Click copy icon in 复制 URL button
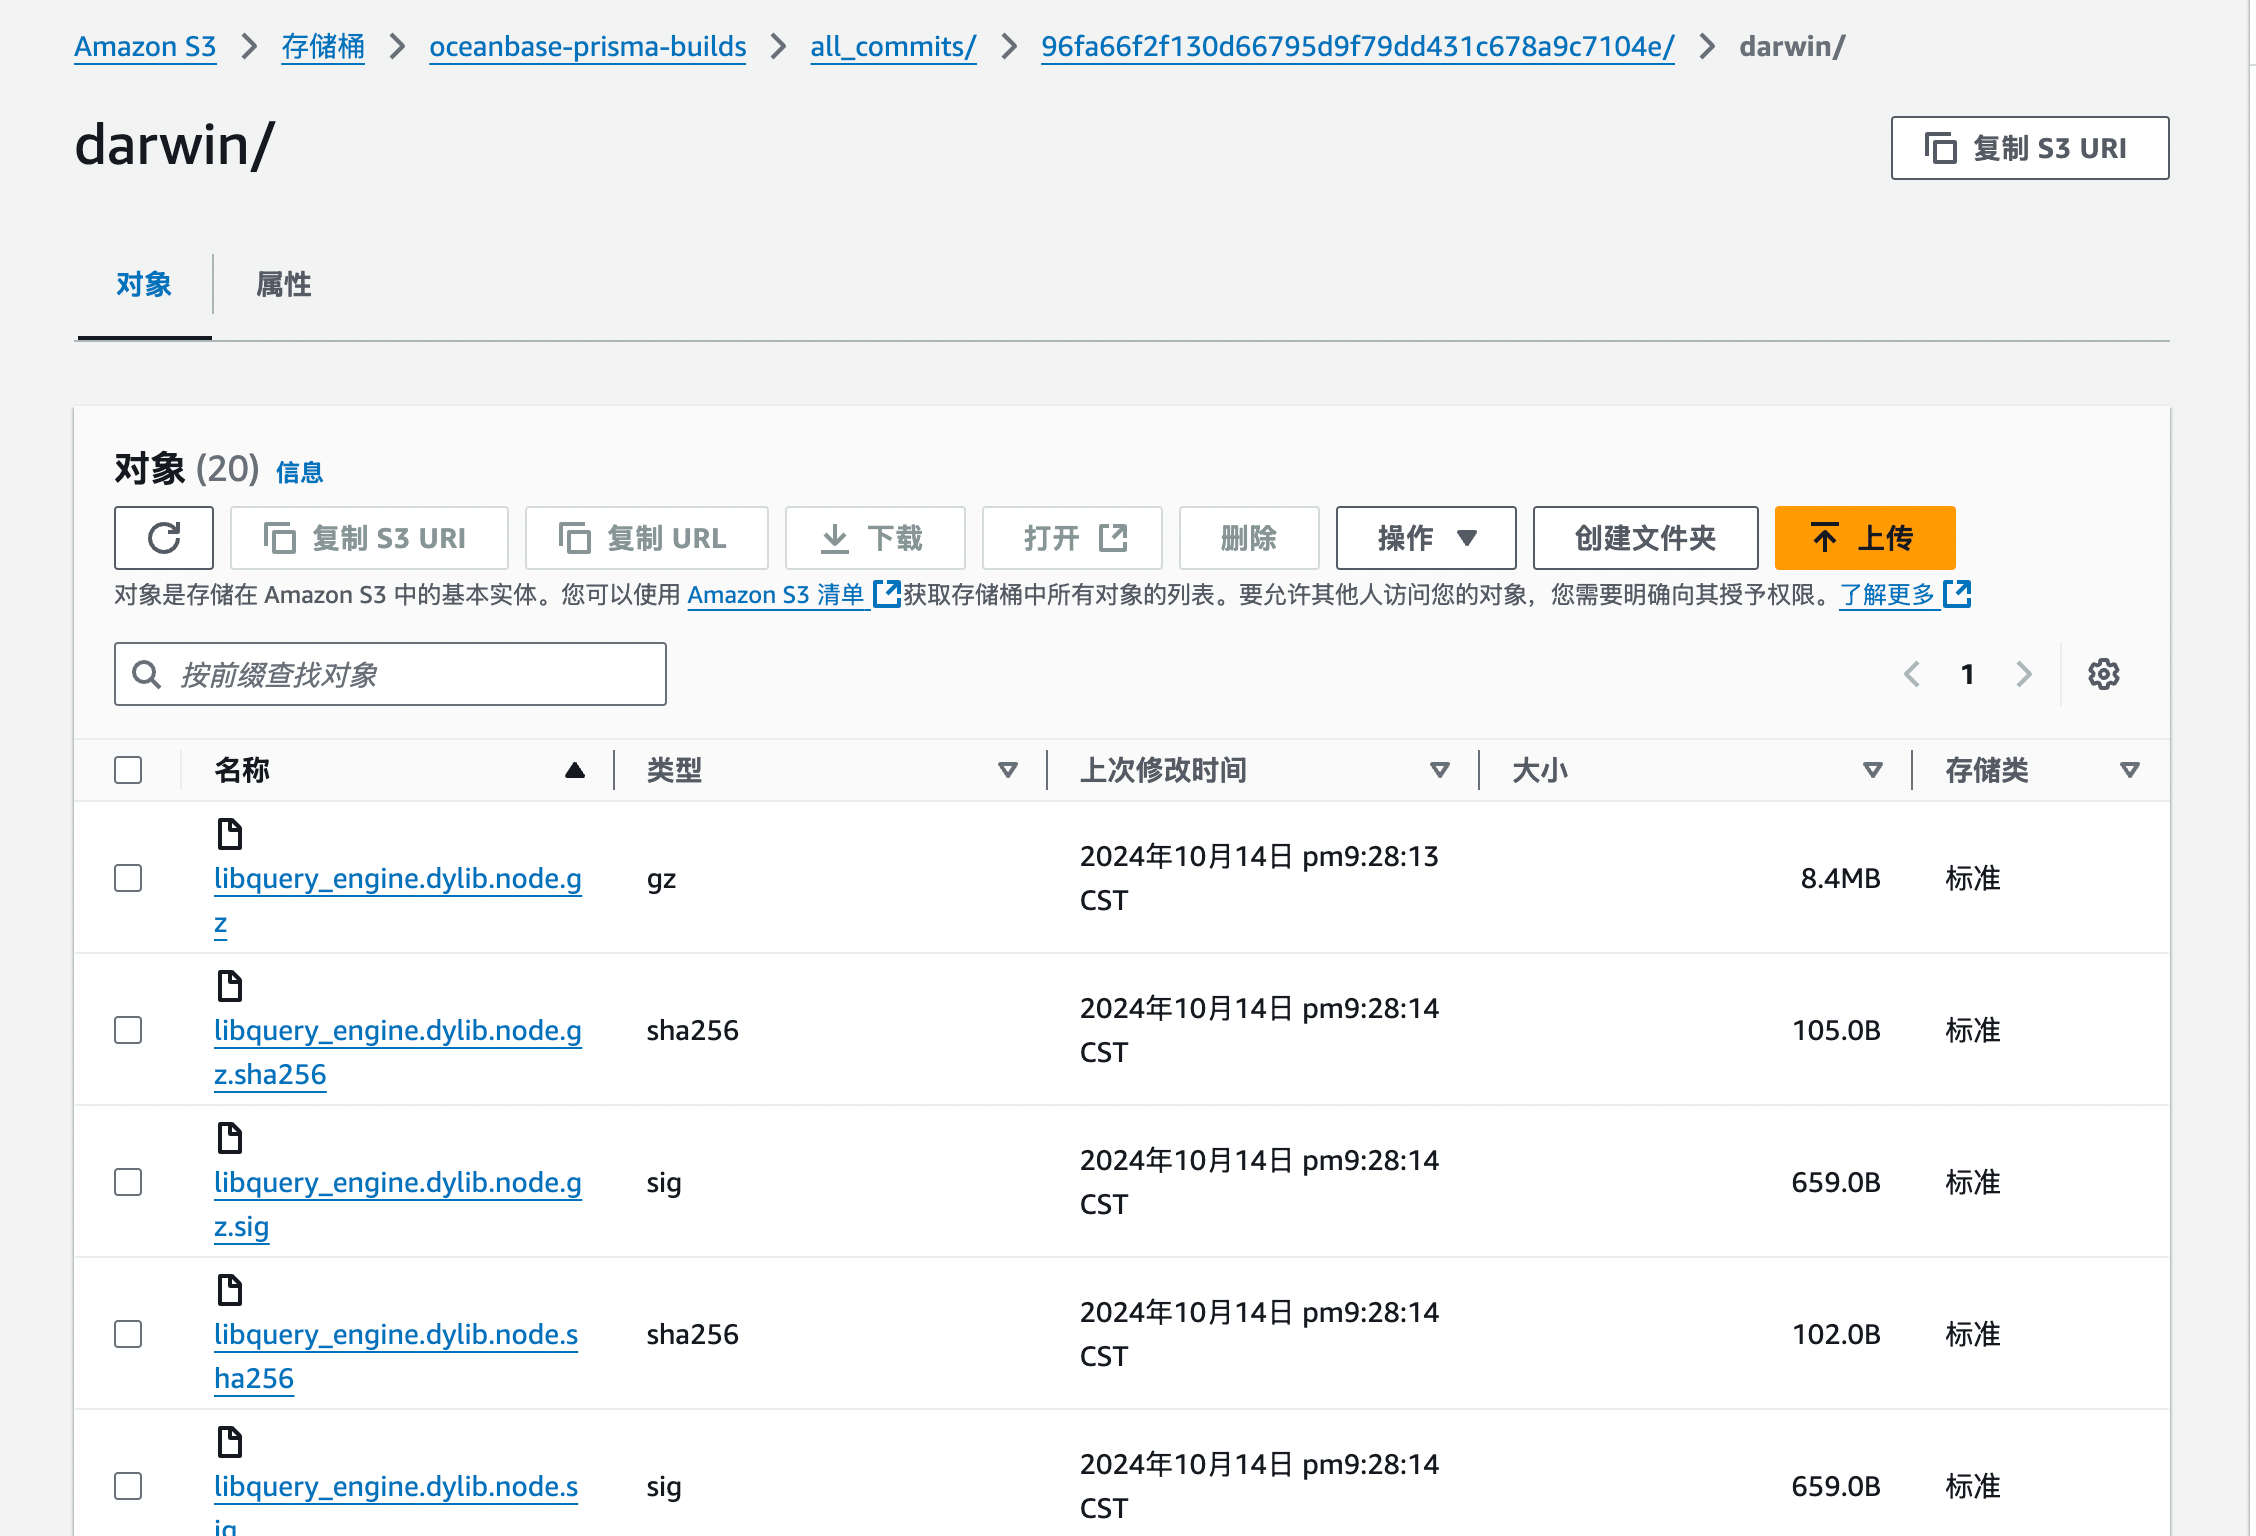The width and height of the screenshot is (2256, 1536). click(x=574, y=538)
